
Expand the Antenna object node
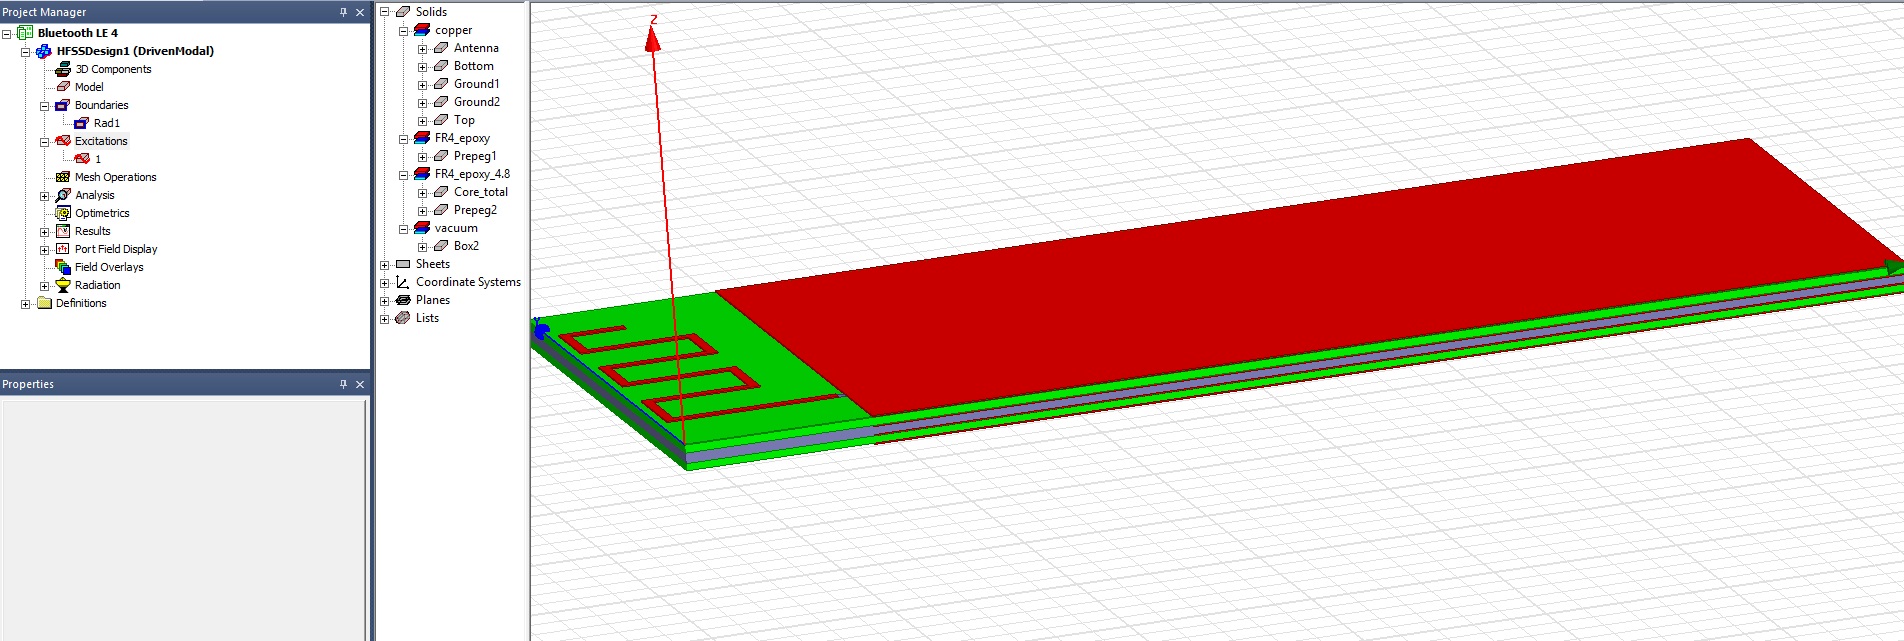[x=422, y=48]
